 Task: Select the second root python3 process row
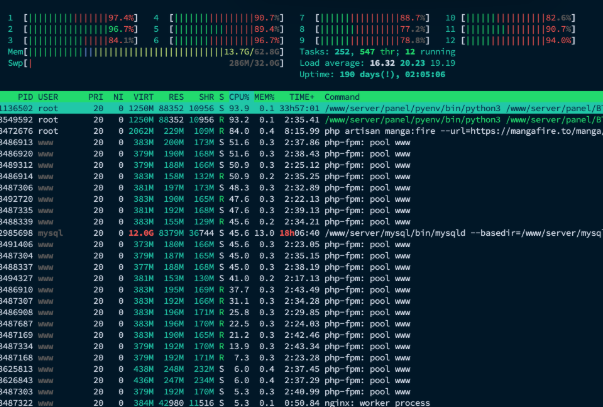300,119
